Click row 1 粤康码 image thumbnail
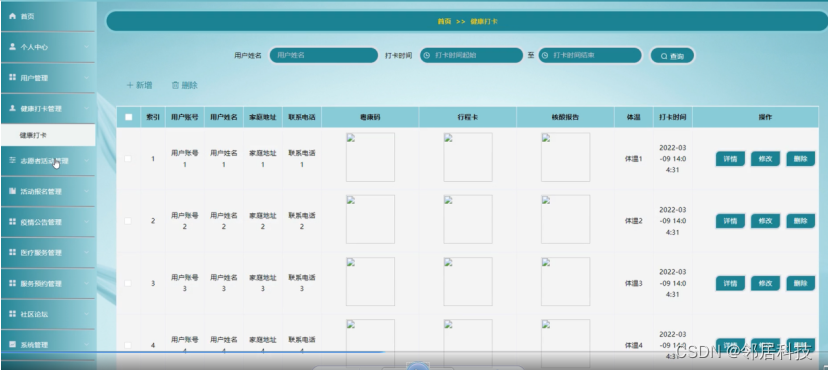 (x=370, y=157)
